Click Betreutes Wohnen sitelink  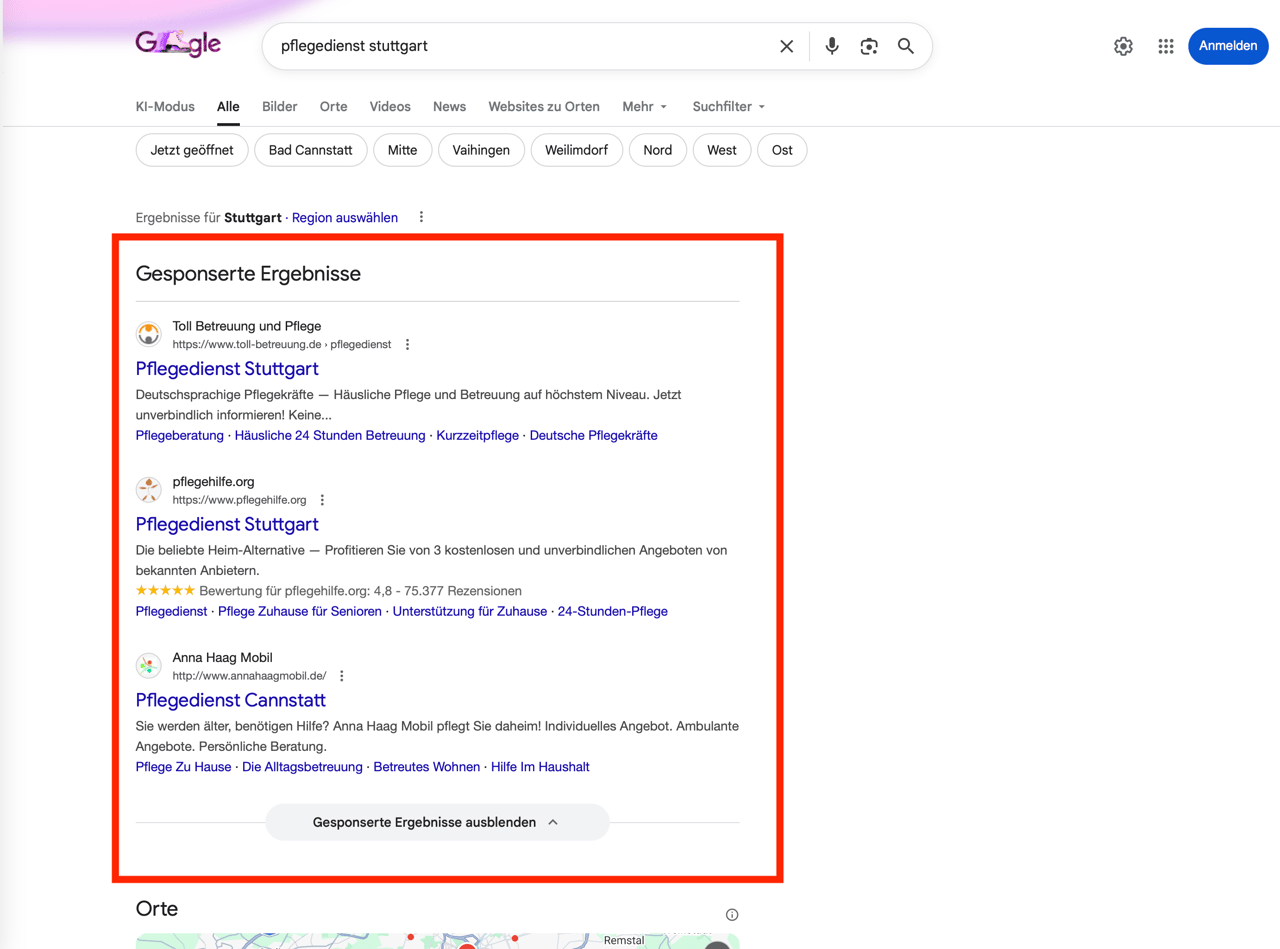tap(427, 767)
